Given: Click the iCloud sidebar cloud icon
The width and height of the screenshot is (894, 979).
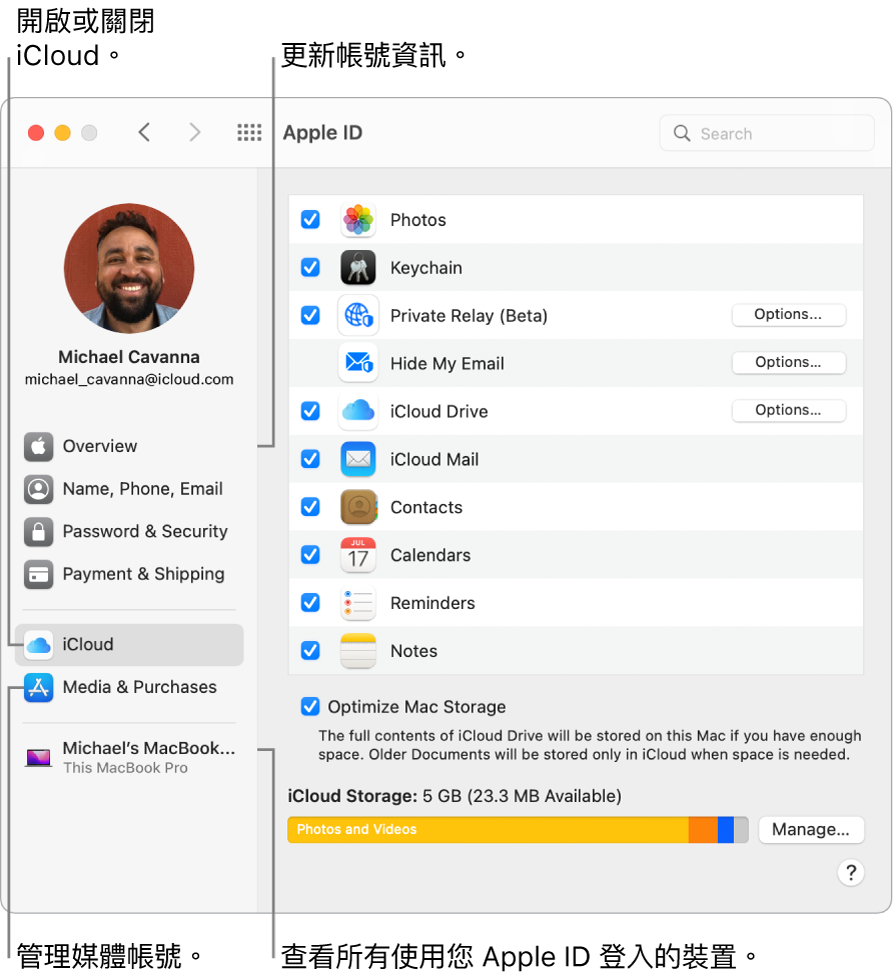Looking at the screenshot, I should click(39, 644).
